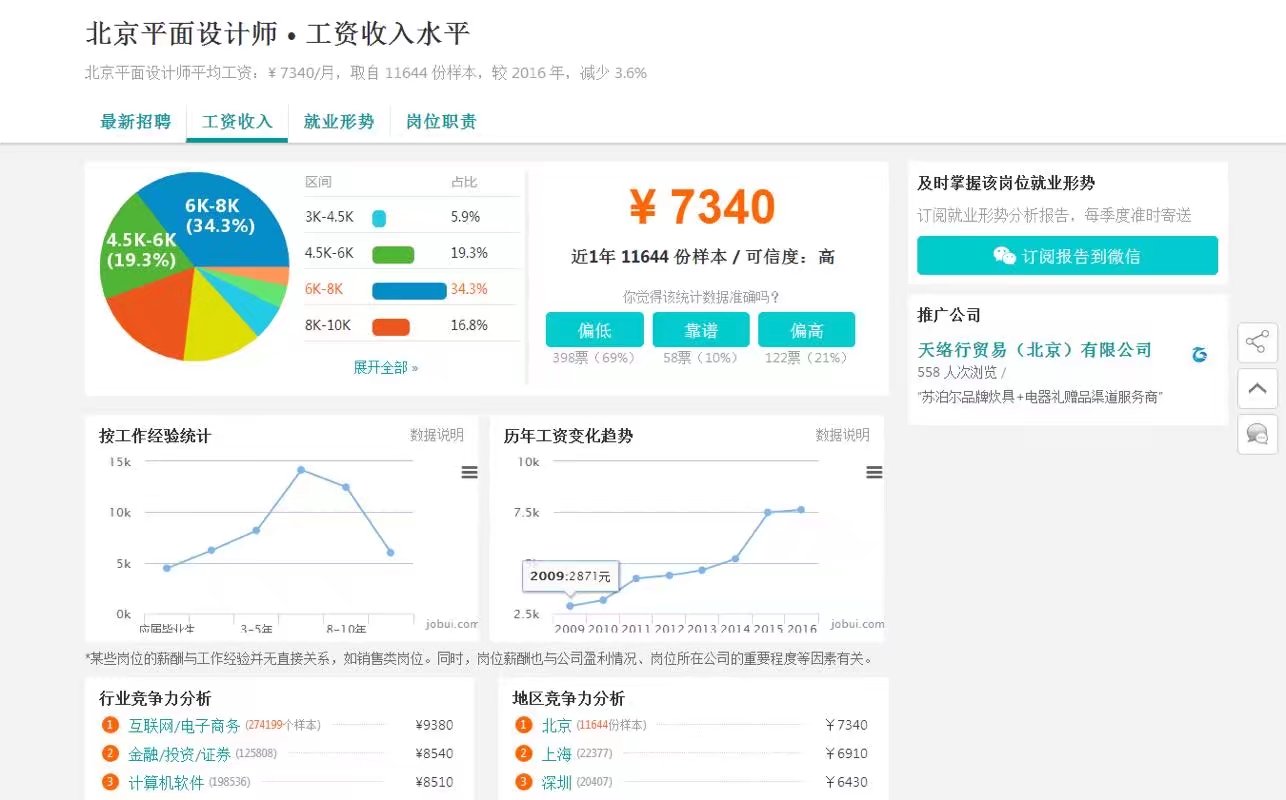Click the ¥6910 Shanghai salary value
Screen dimensions: 1286x800
[x=846, y=753]
